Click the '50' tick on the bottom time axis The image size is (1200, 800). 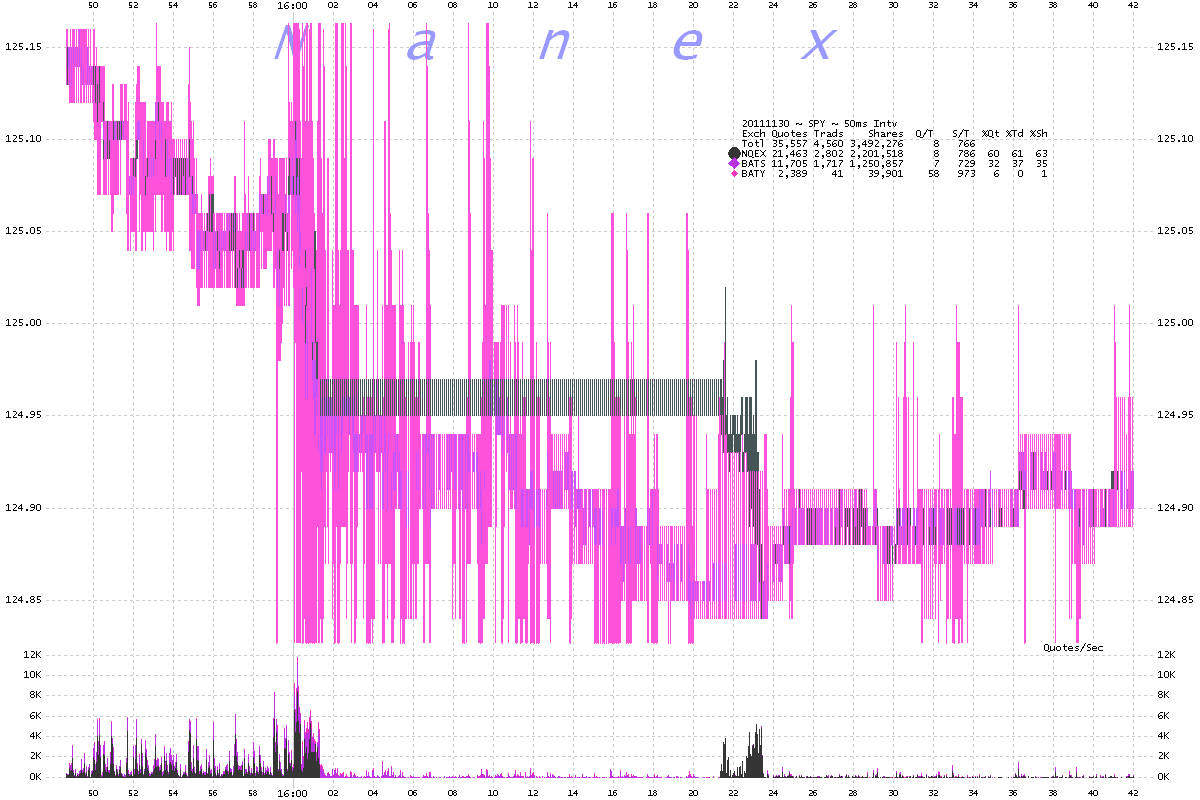(x=93, y=793)
